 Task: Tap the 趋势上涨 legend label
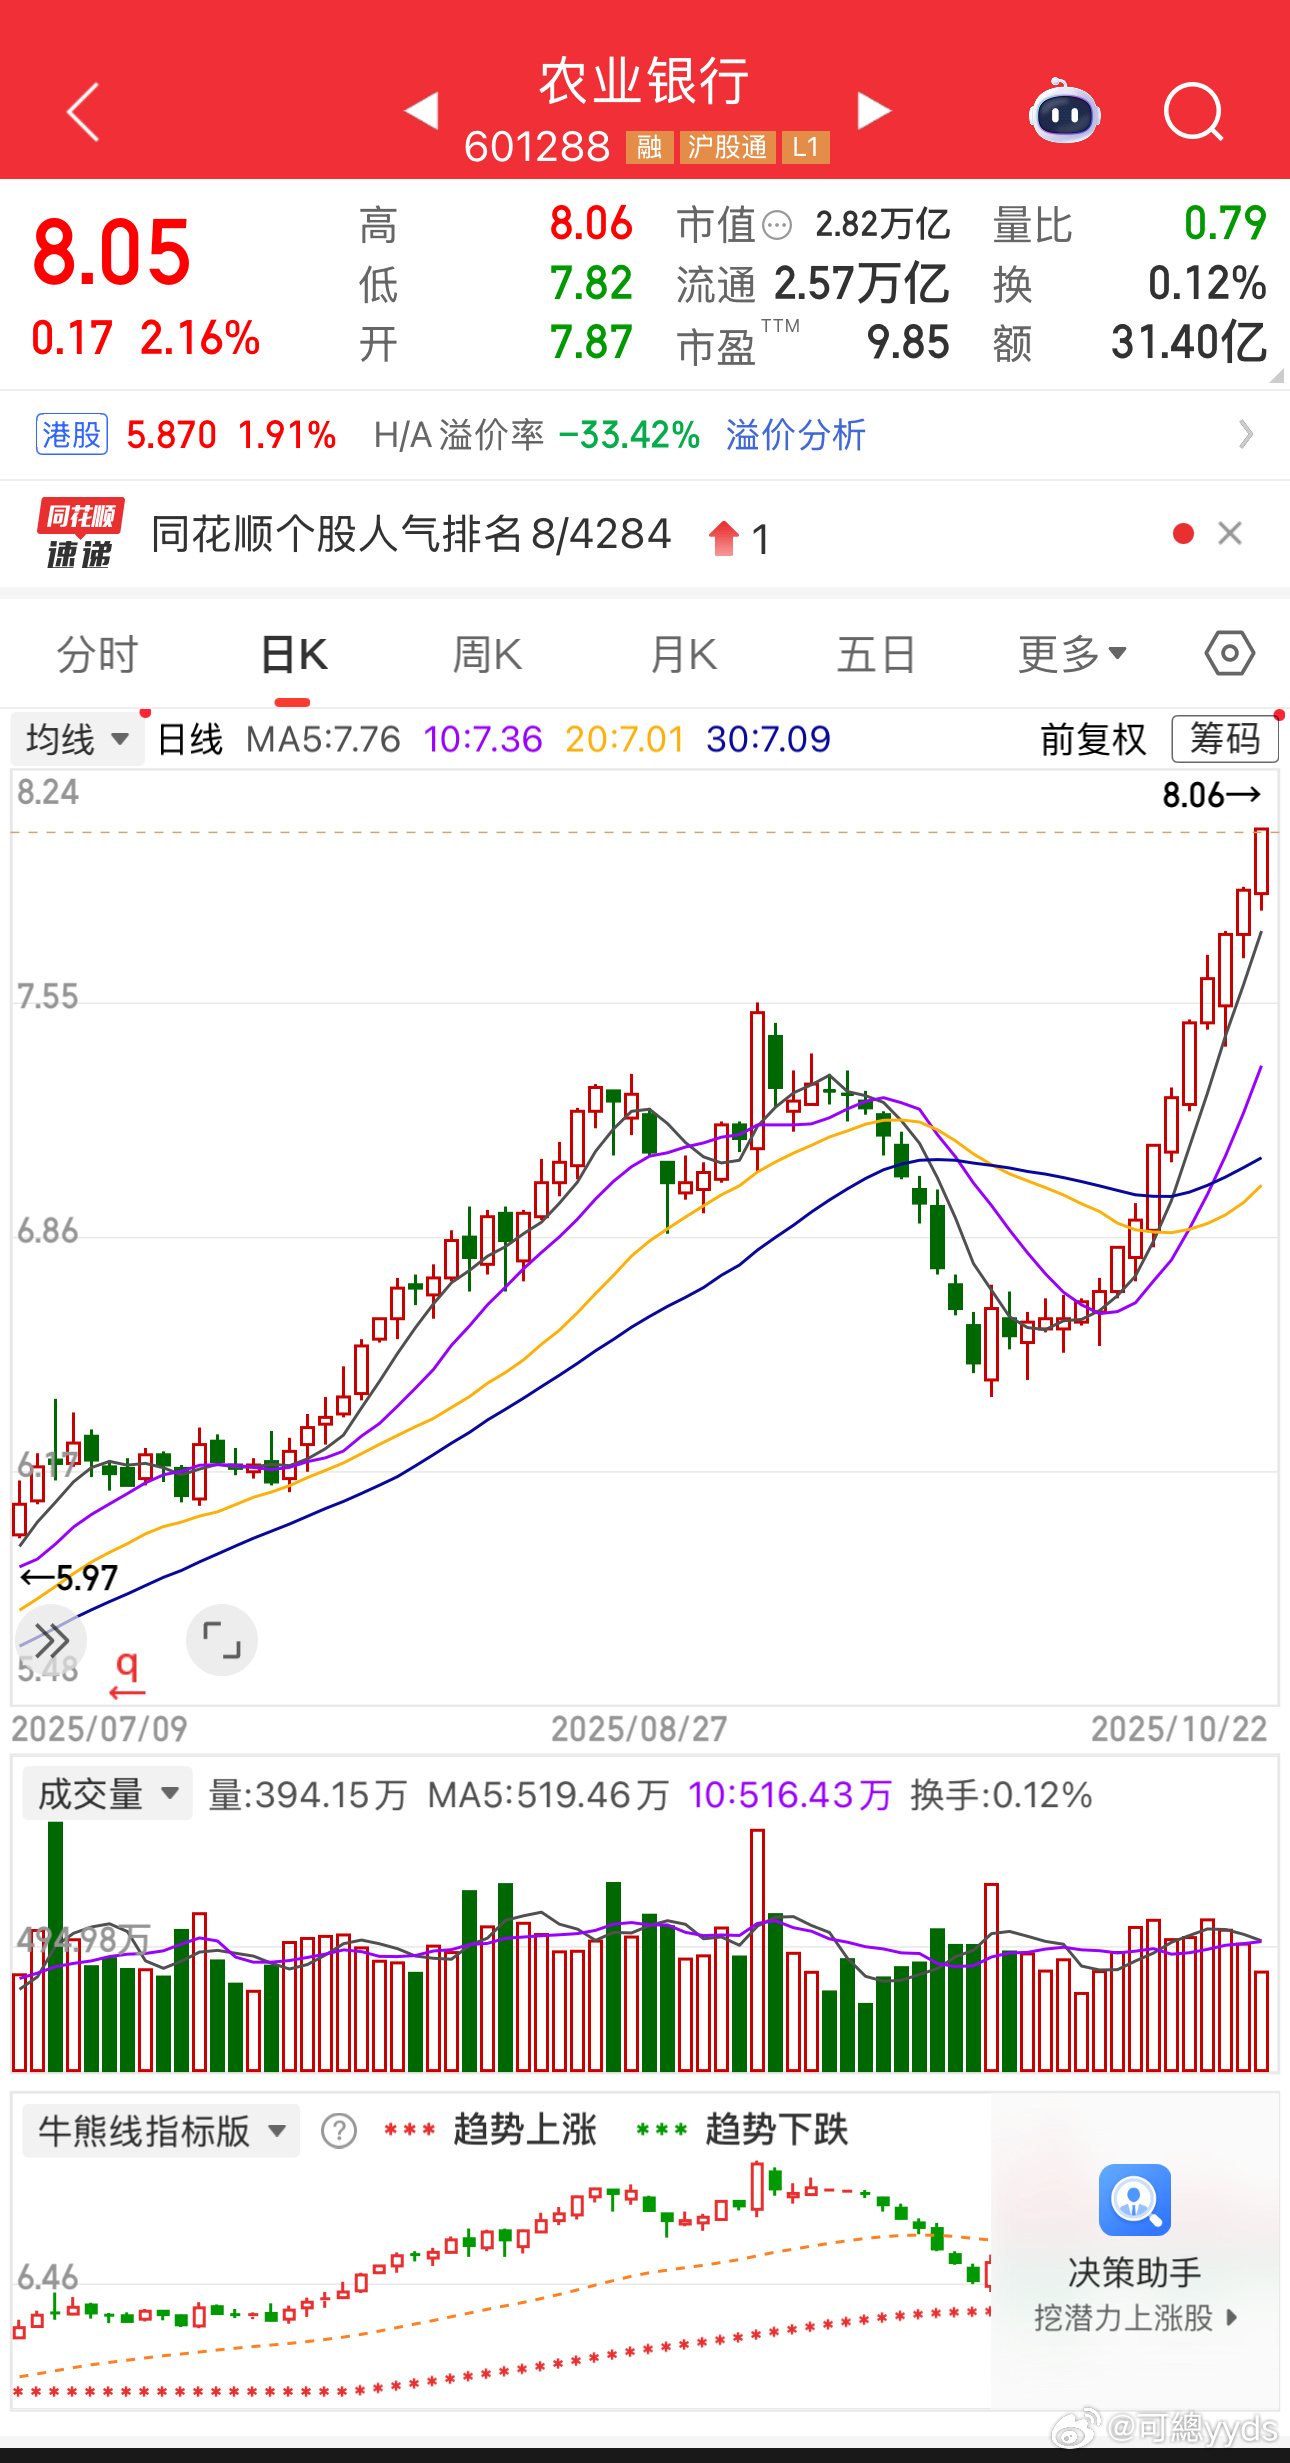(x=525, y=2130)
